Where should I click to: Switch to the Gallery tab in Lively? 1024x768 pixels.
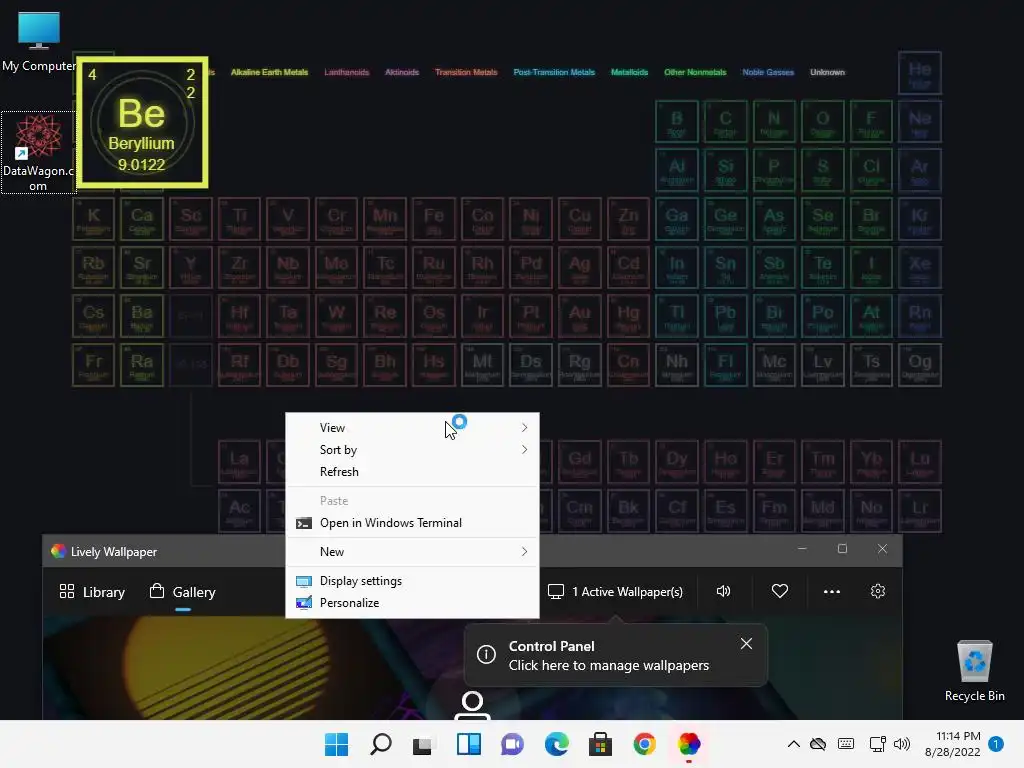tap(183, 592)
